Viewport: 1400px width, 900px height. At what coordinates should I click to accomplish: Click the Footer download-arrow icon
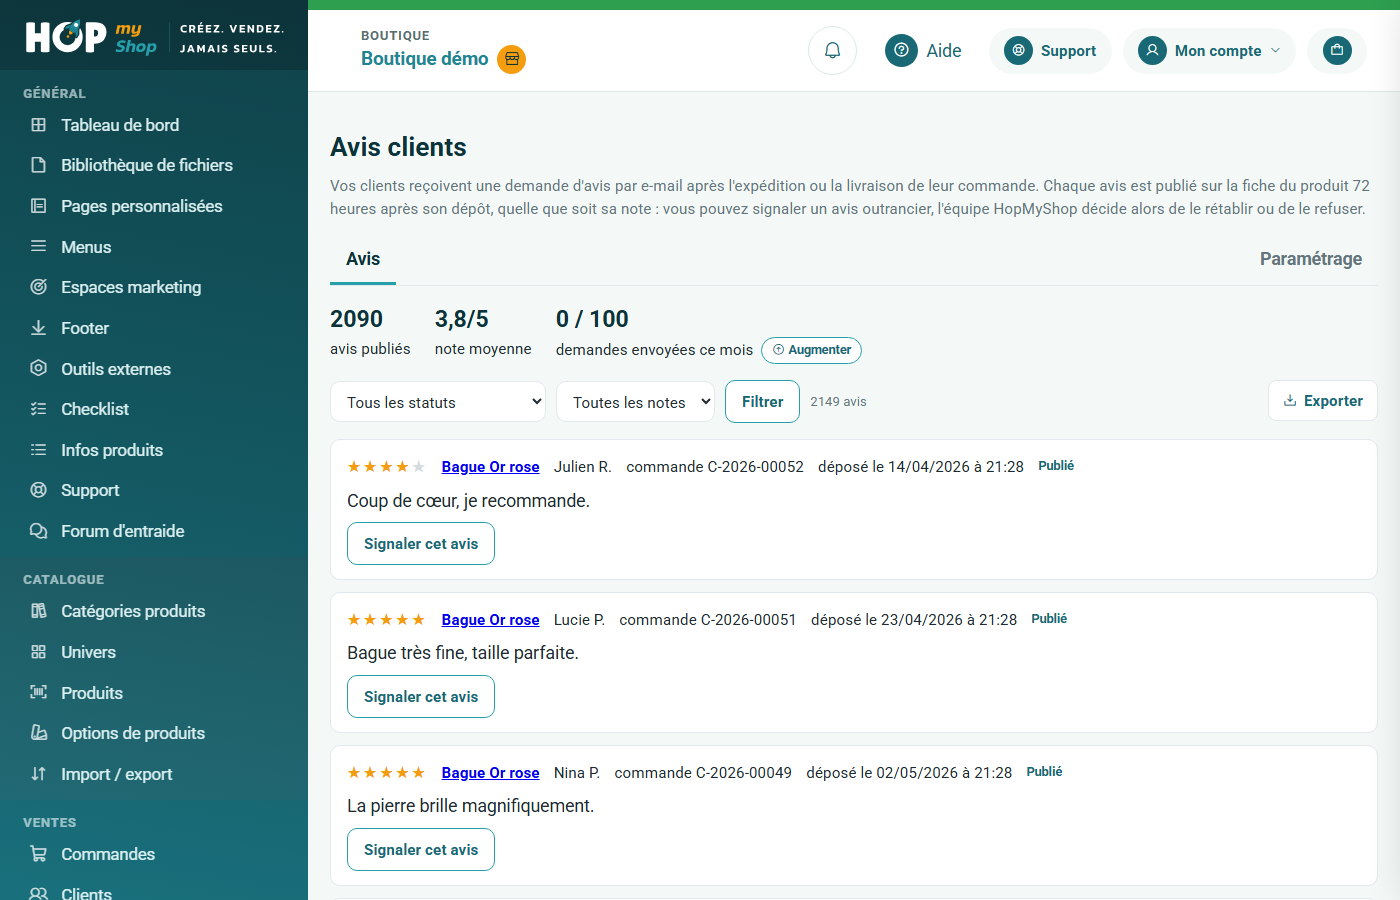pyautogui.click(x=38, y=328)
